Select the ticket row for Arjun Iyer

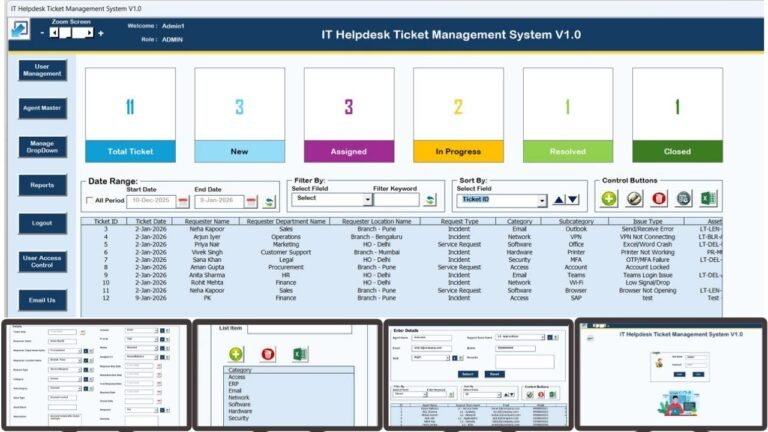[x=401, y=237]
